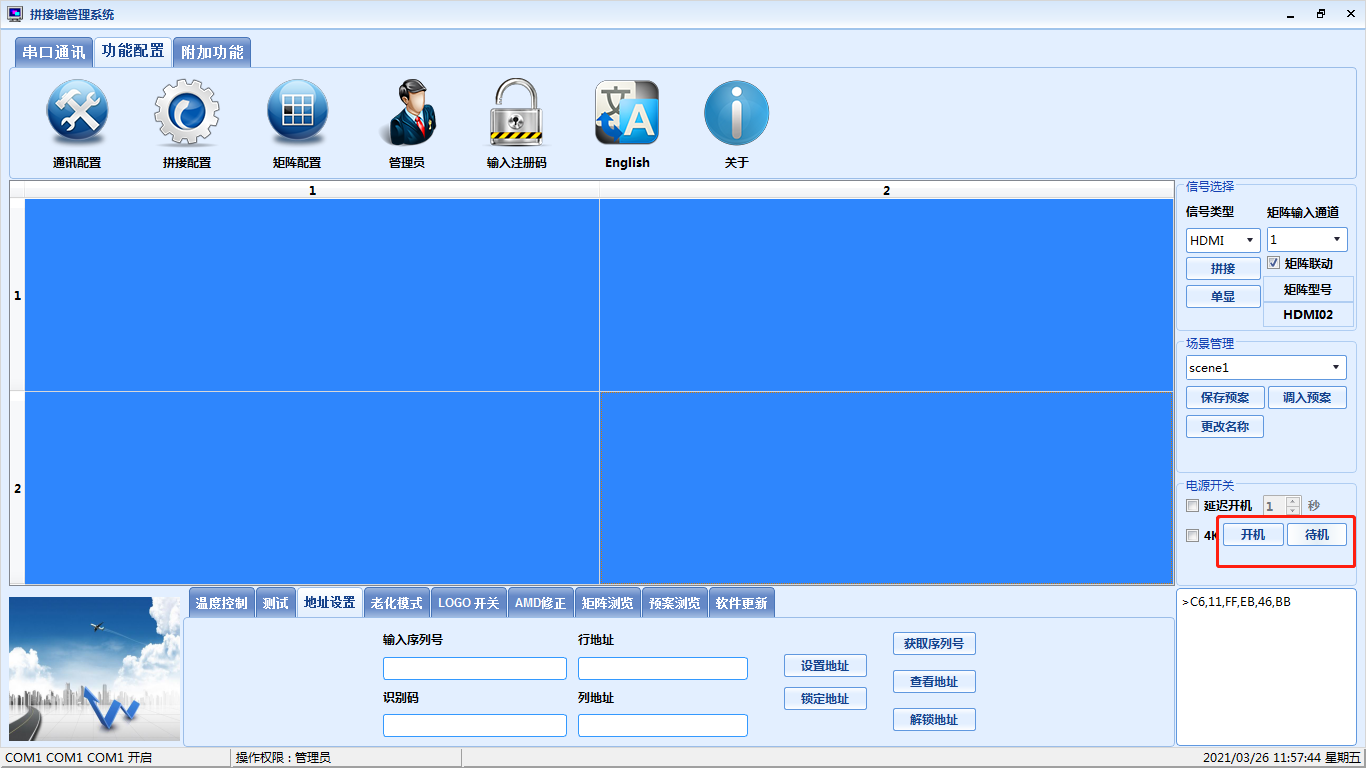
Task: Switch language with the English icon
Action: pos(627,113)
